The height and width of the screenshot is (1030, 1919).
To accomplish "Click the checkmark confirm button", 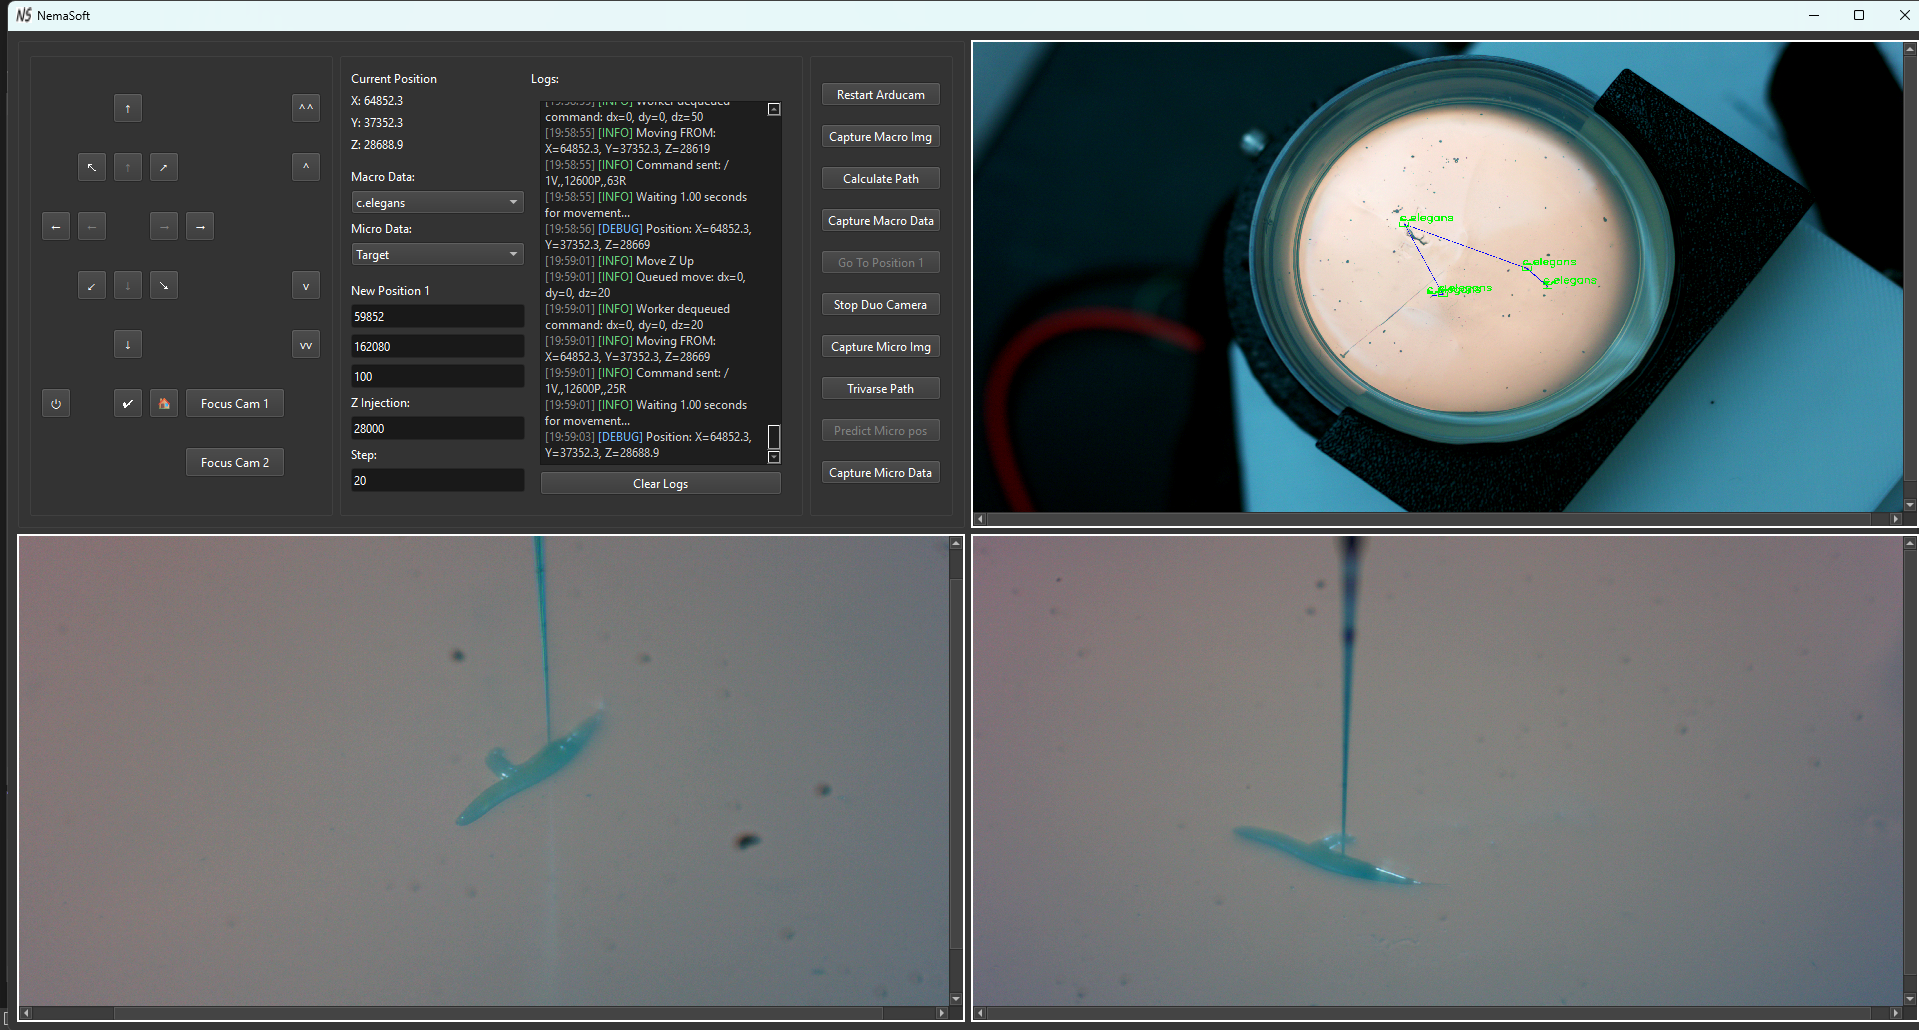I will (127, 404).
